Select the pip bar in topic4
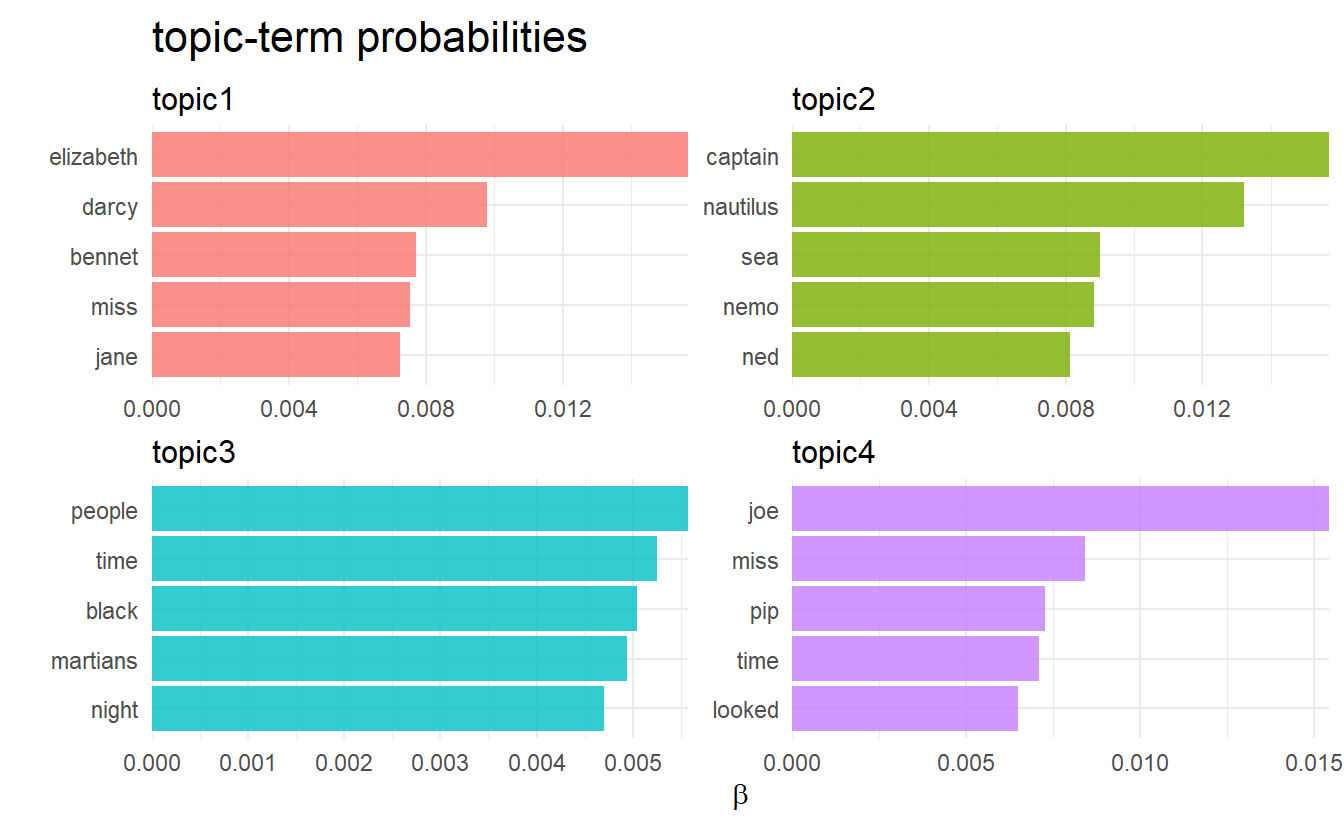Viewport: 1344px width, 830px height. point(918,609)
